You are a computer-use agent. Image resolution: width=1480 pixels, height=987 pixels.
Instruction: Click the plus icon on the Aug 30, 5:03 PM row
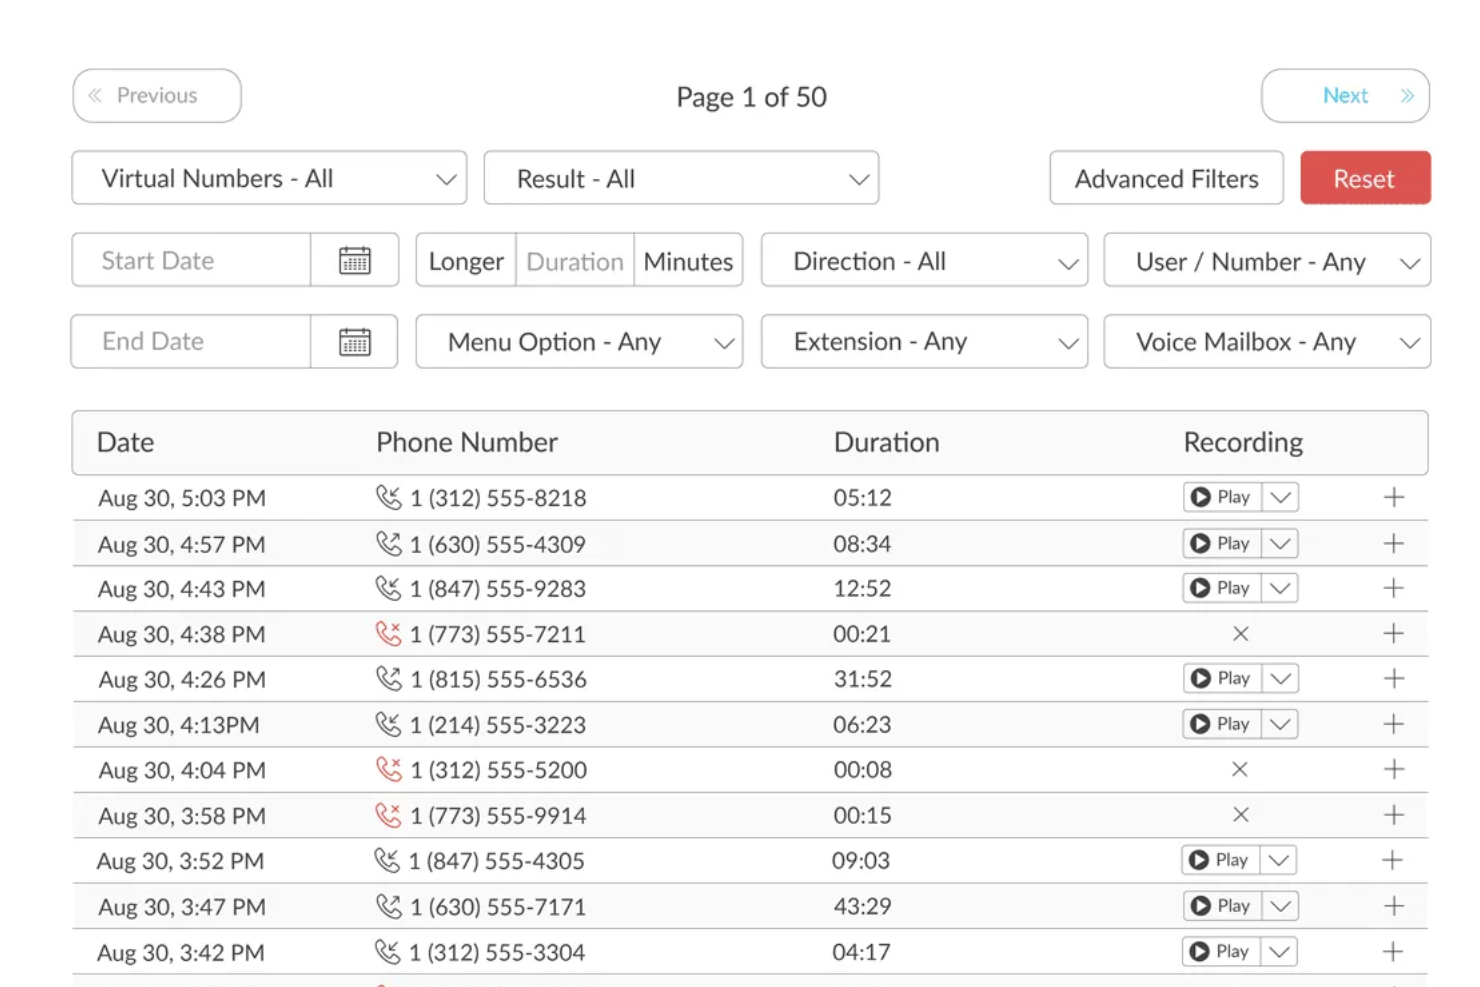pos(1392,497)
